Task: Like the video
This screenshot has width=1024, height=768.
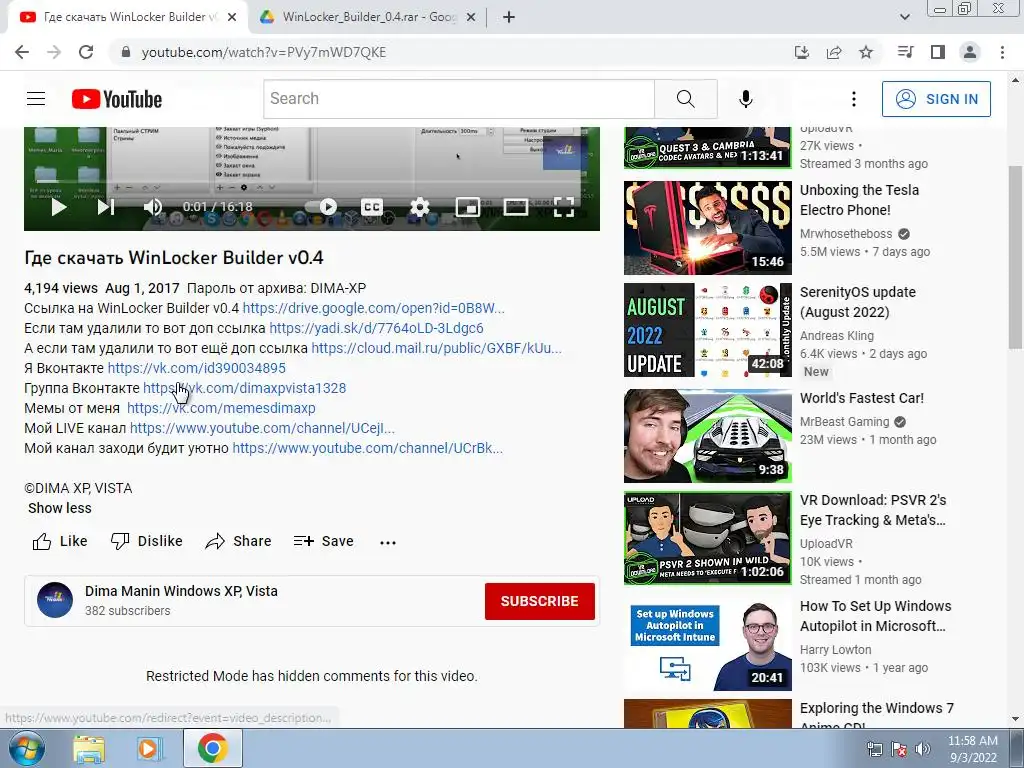Action: click(59, 541)
